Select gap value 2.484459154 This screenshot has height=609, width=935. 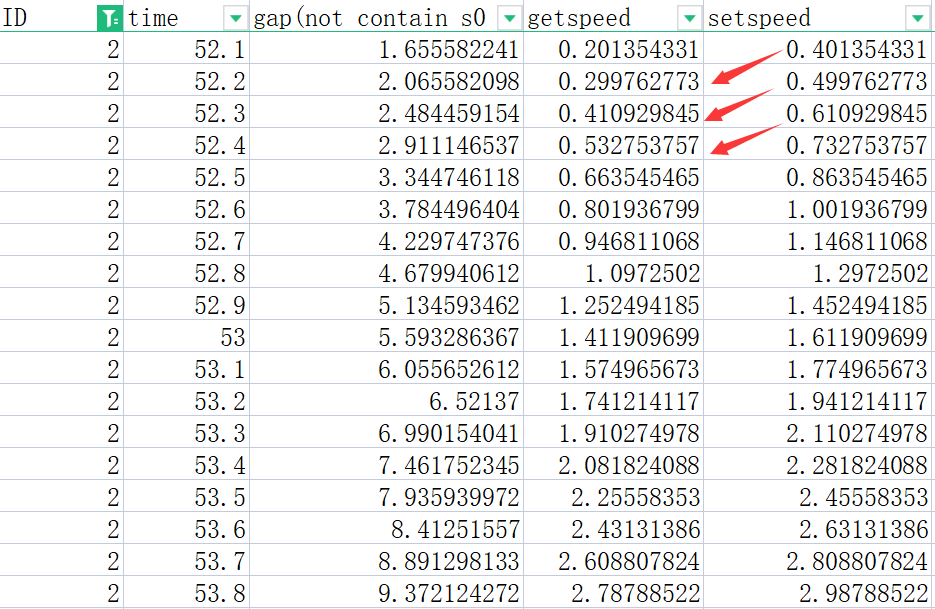click(386, 113)
